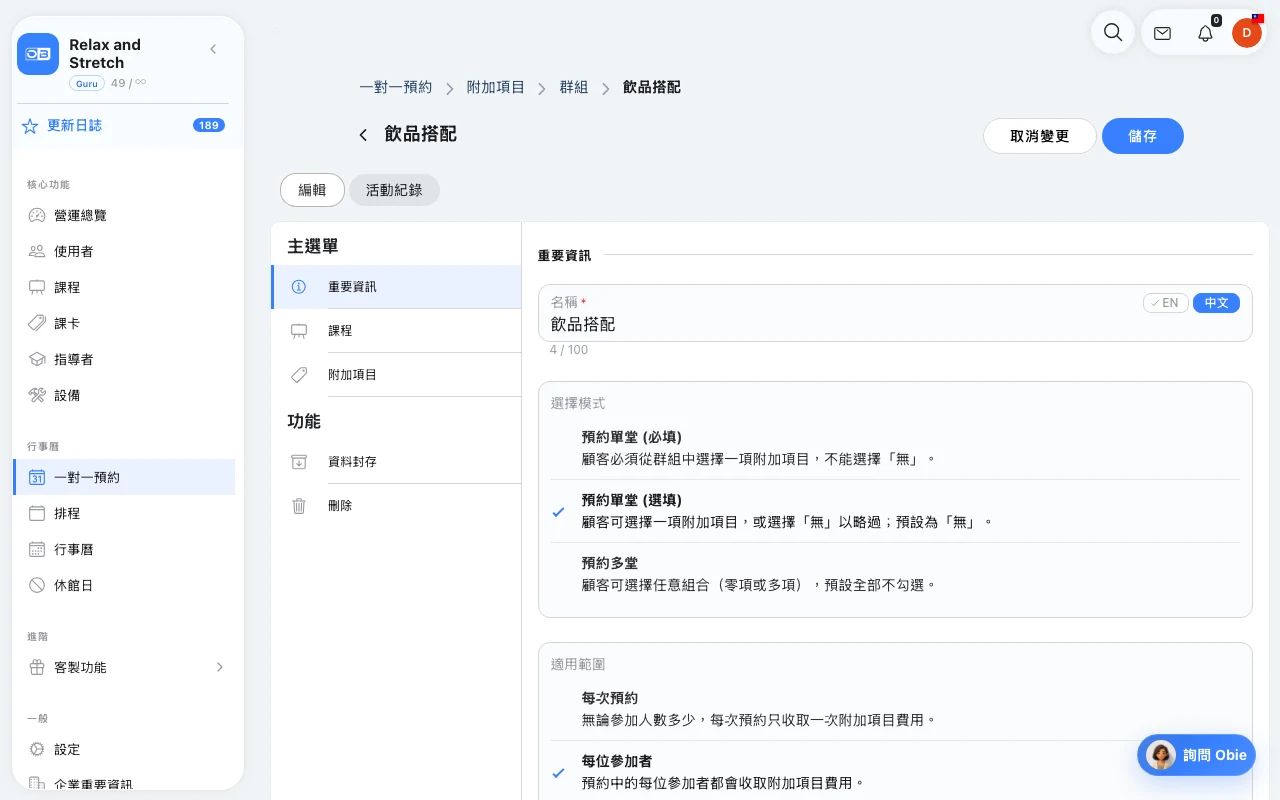Select 預約單堂 (選填) mode option

click(895, 511)
